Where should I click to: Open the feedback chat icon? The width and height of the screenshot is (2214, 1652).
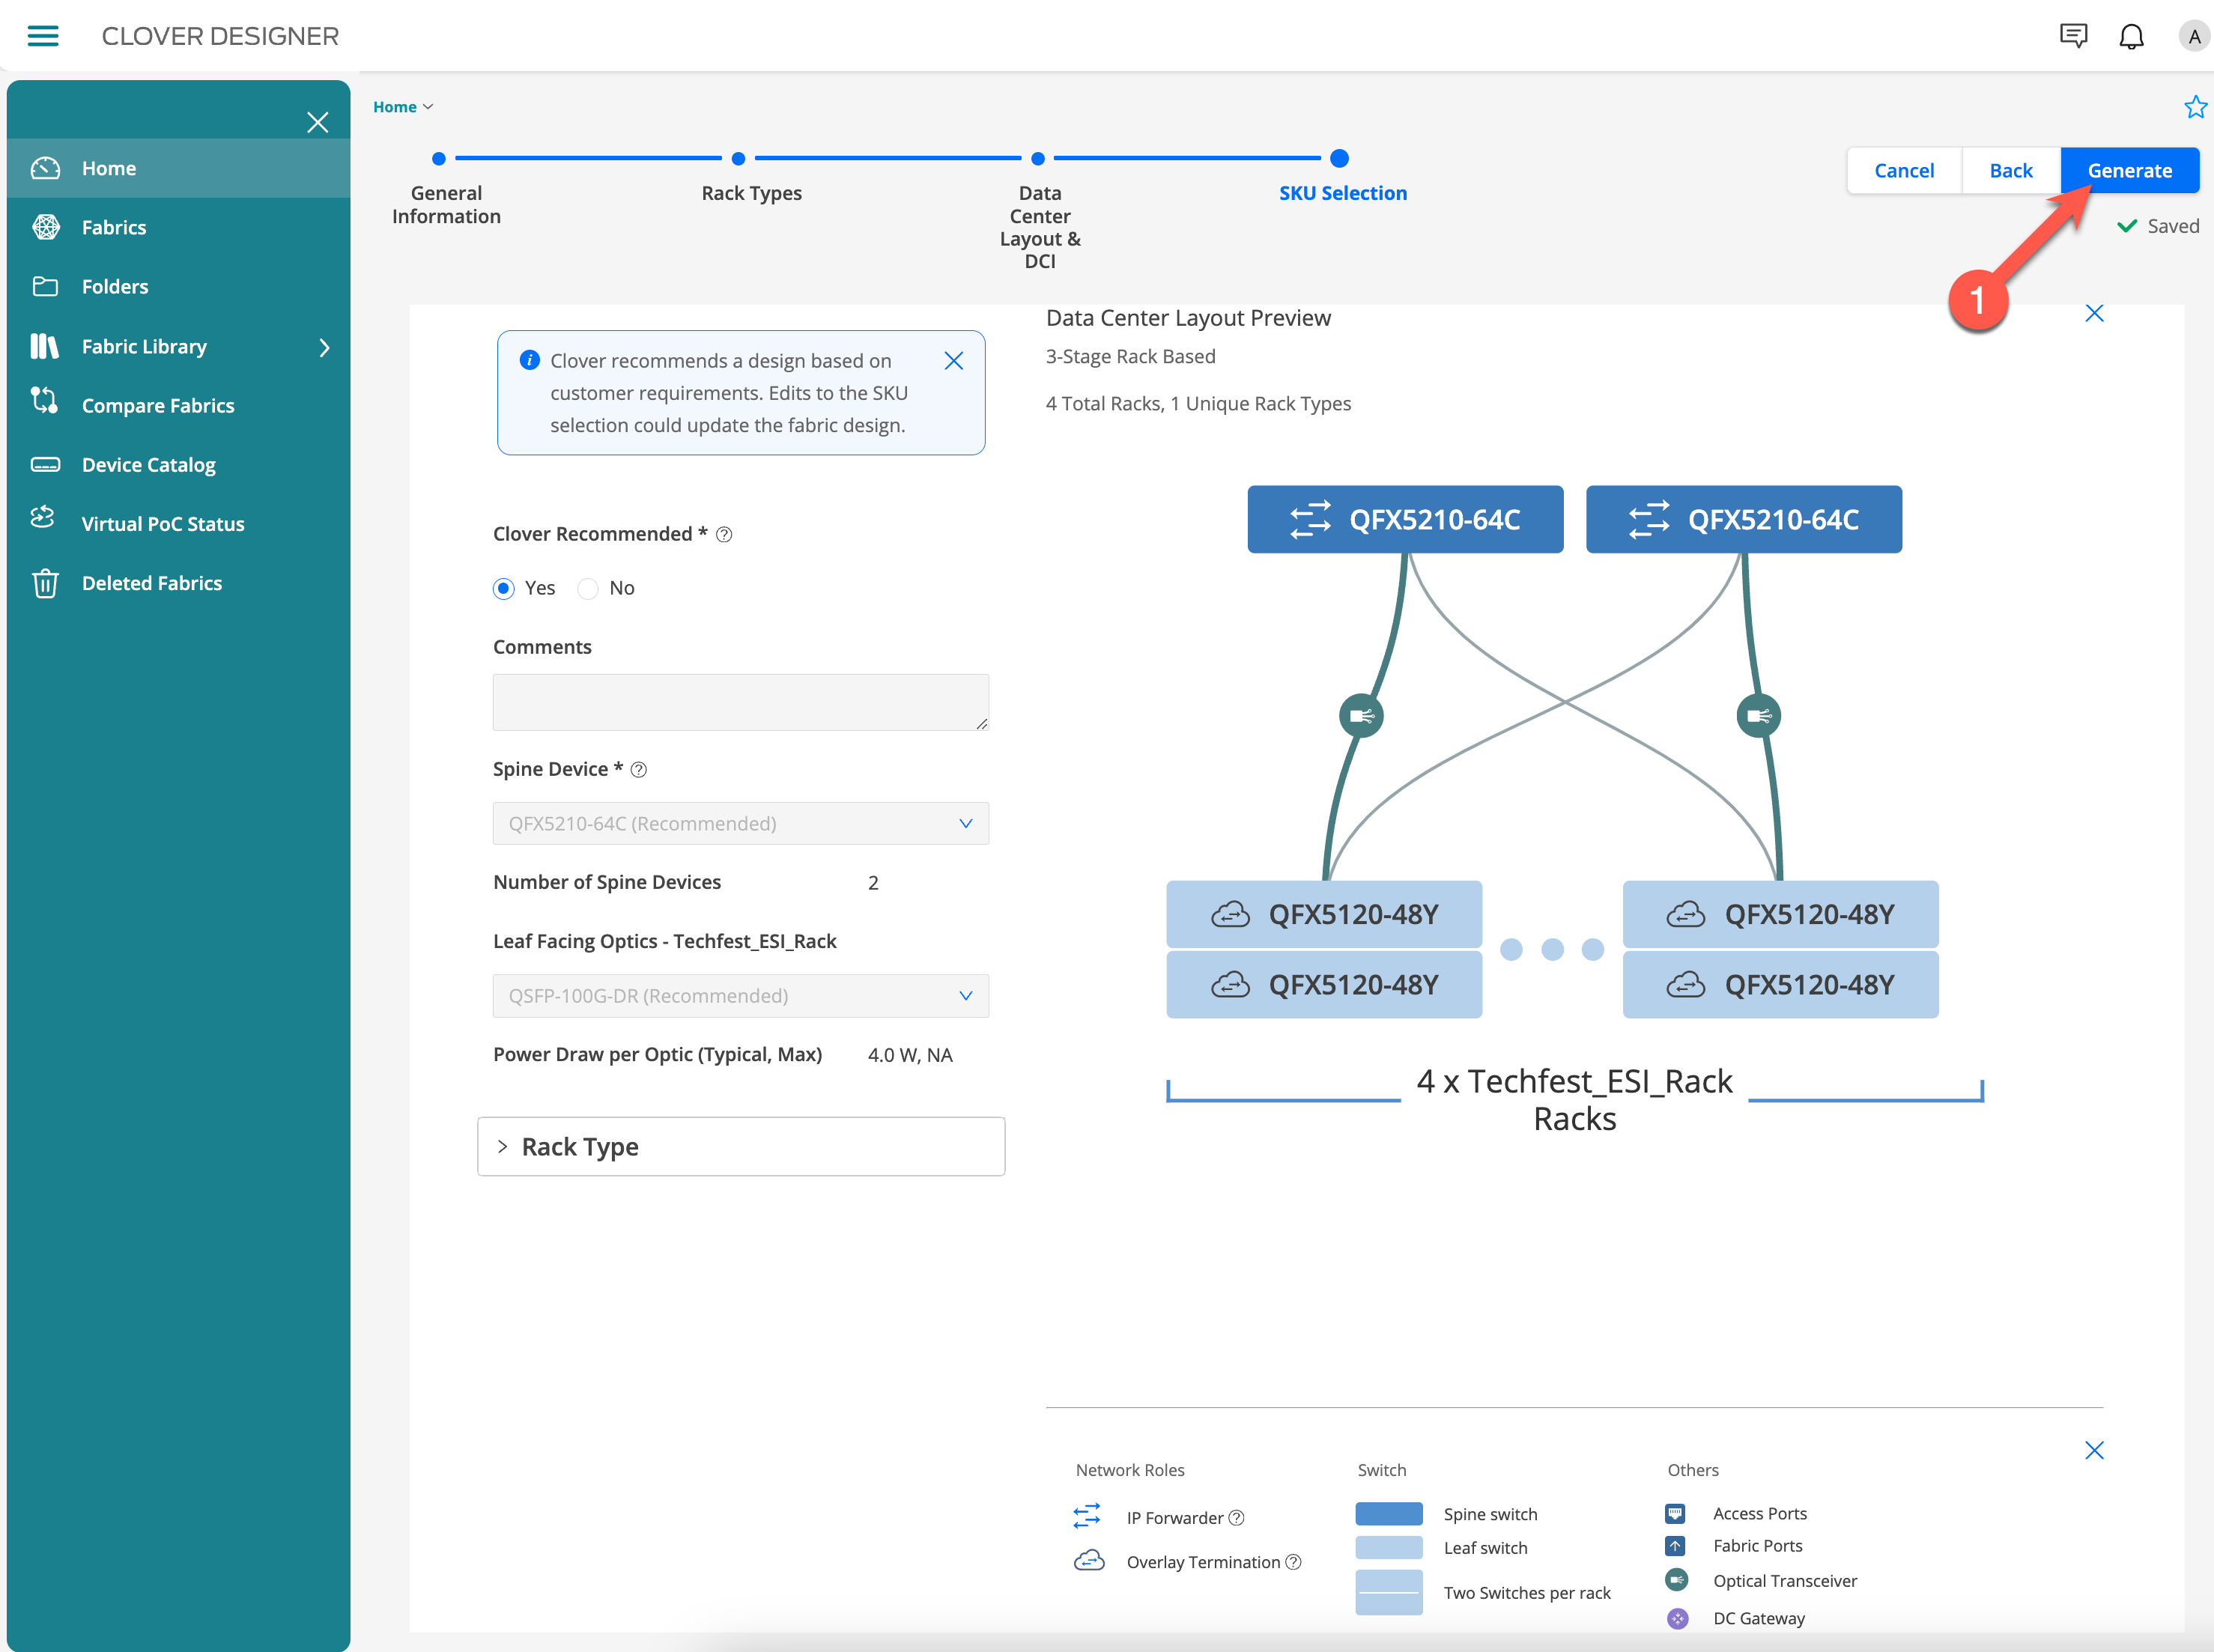coord(2073,36)
